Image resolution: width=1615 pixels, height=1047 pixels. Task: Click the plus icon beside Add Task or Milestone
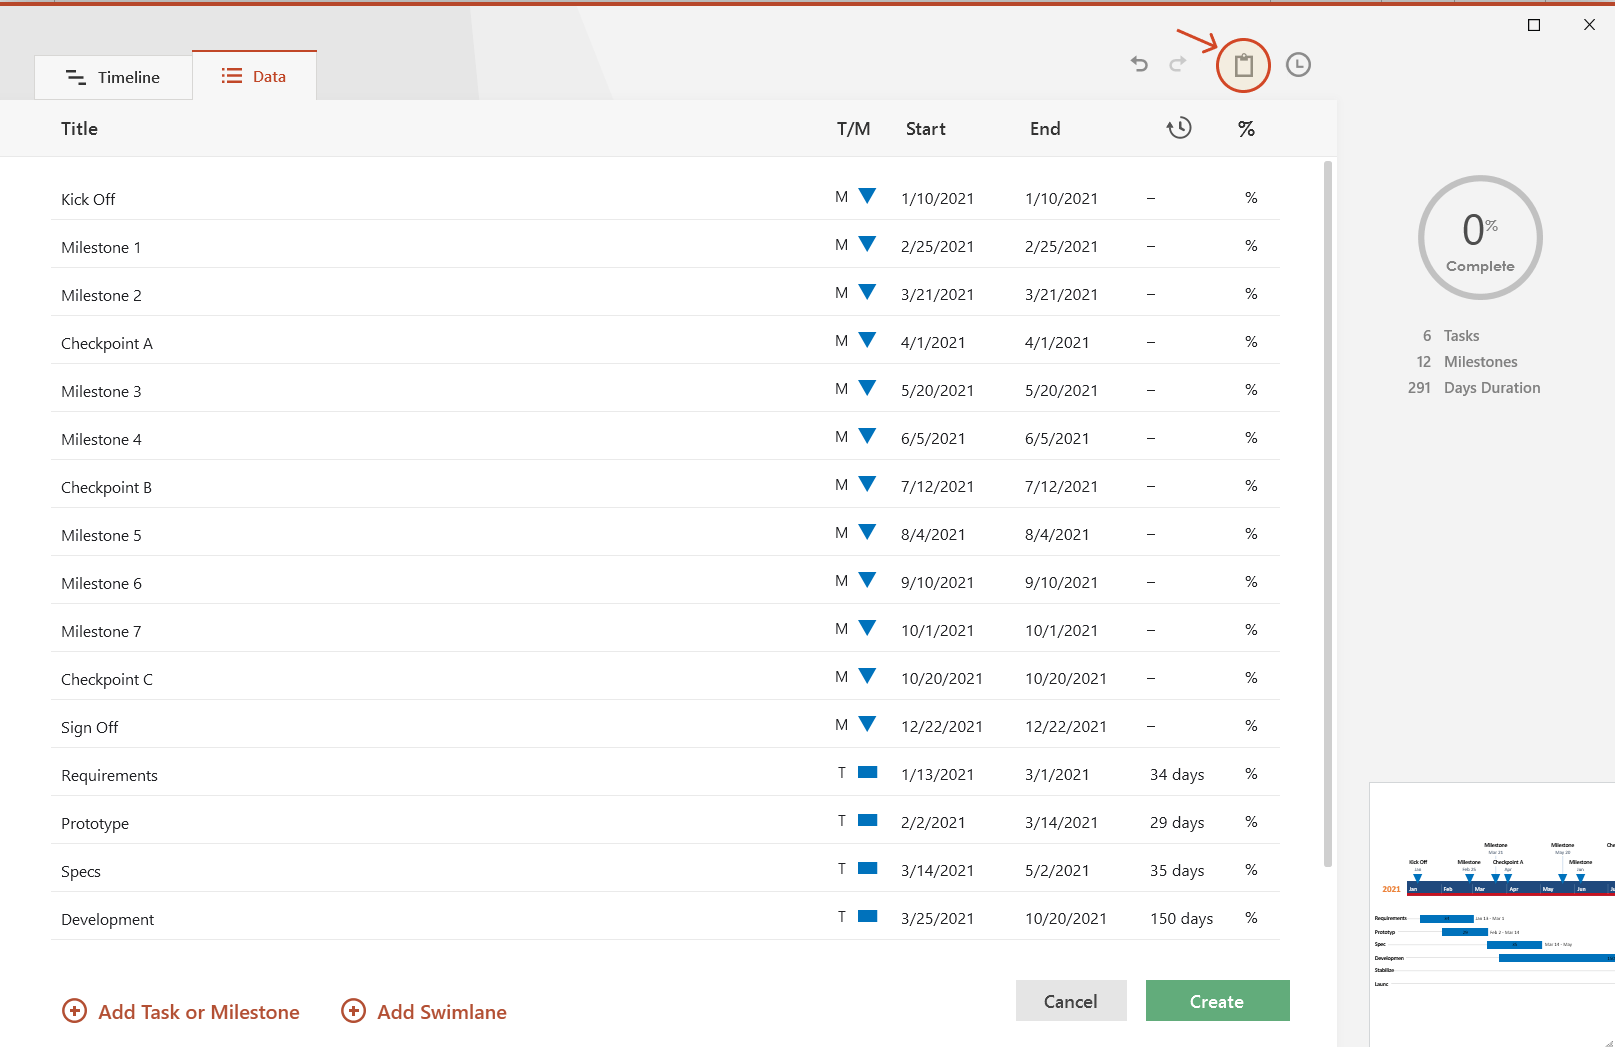(x=75, y=1011)
